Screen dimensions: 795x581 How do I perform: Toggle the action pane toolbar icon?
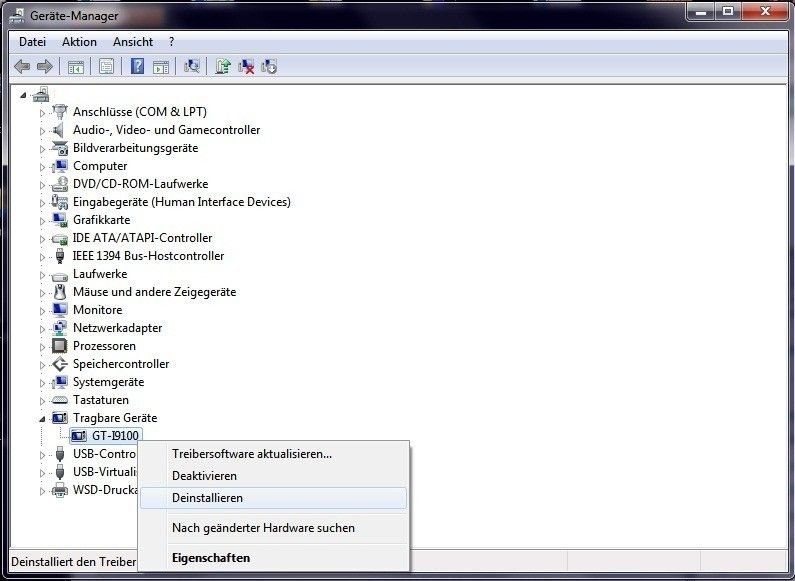click(161, 66)
